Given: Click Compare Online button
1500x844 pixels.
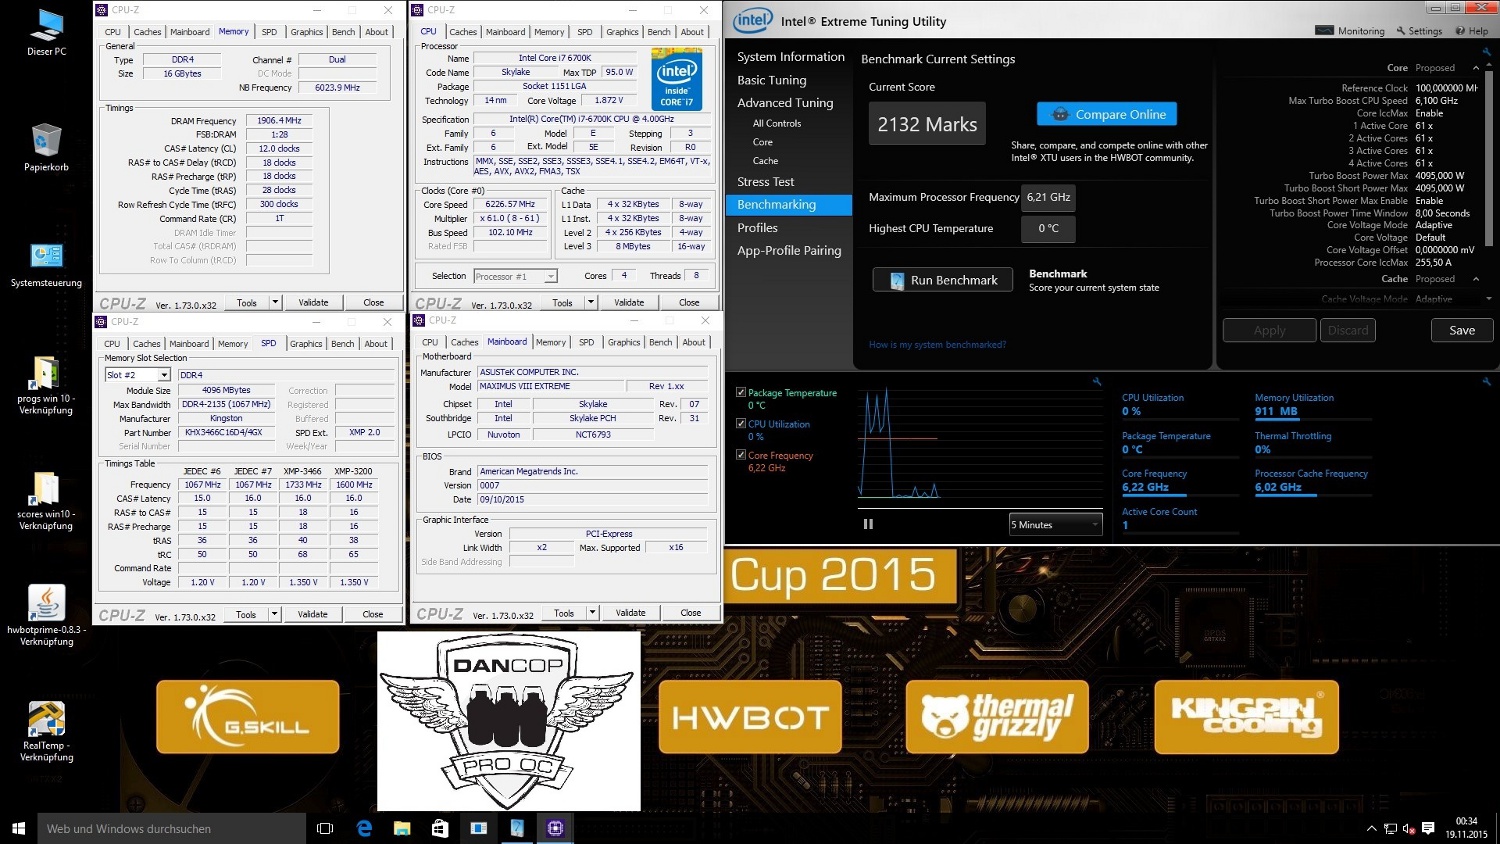Looking at the screenshot, I should point(1107,114).
